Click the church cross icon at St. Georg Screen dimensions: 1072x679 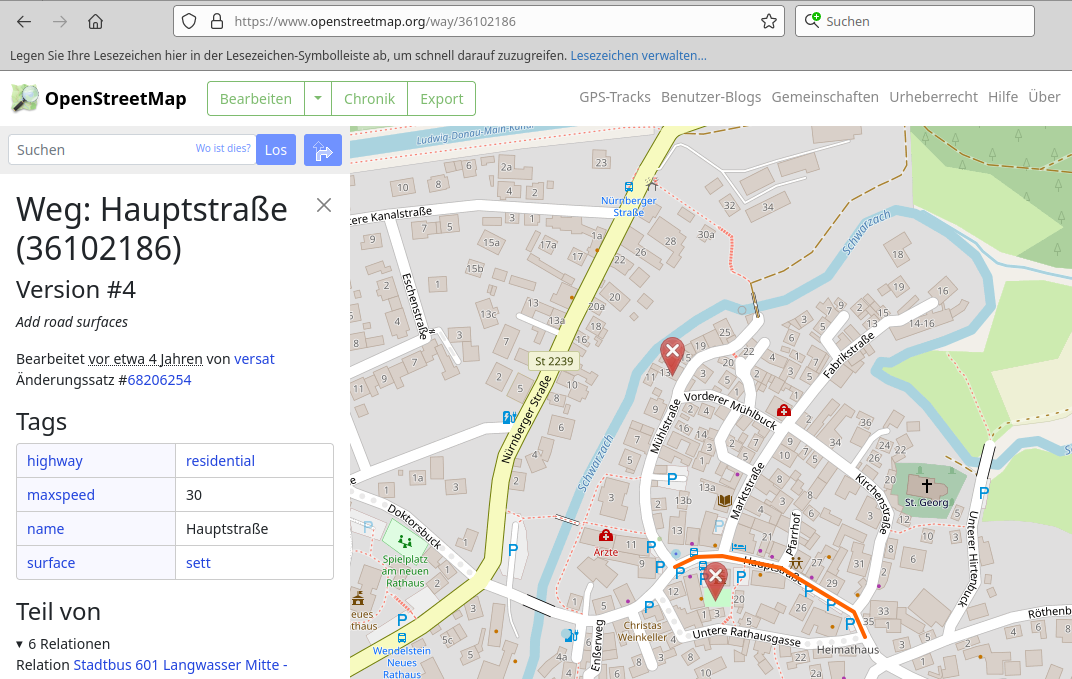coord(927,485)
